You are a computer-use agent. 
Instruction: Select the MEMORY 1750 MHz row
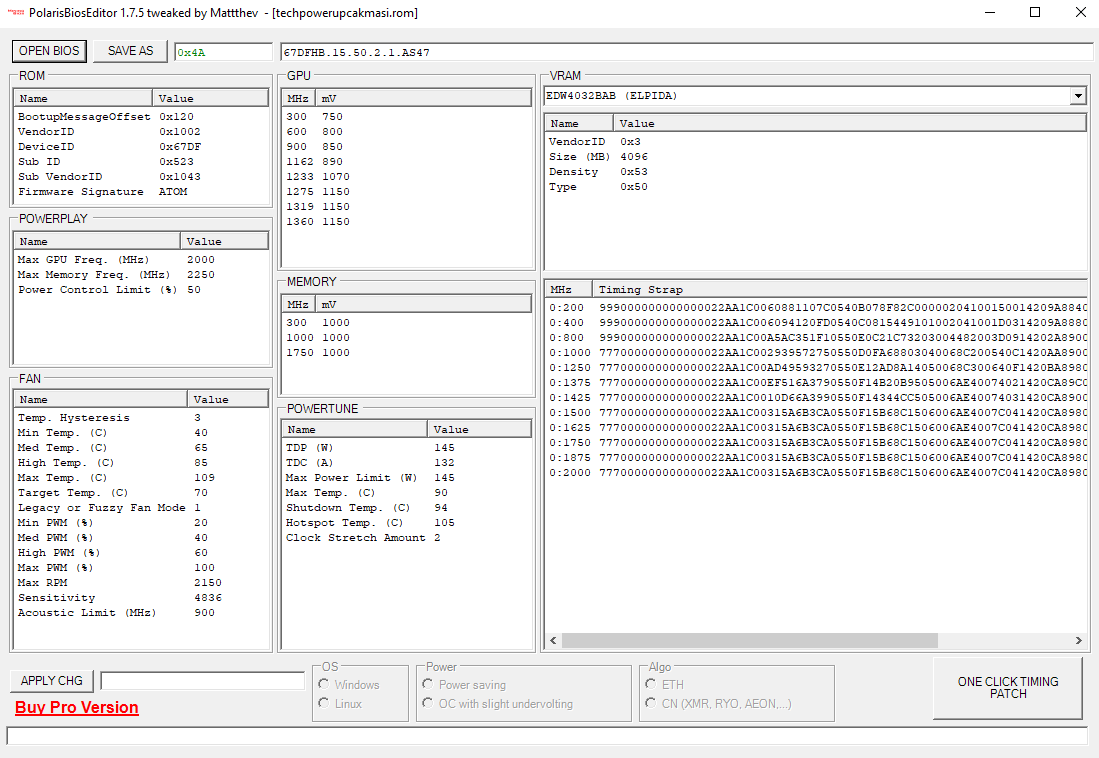(407, 353)
